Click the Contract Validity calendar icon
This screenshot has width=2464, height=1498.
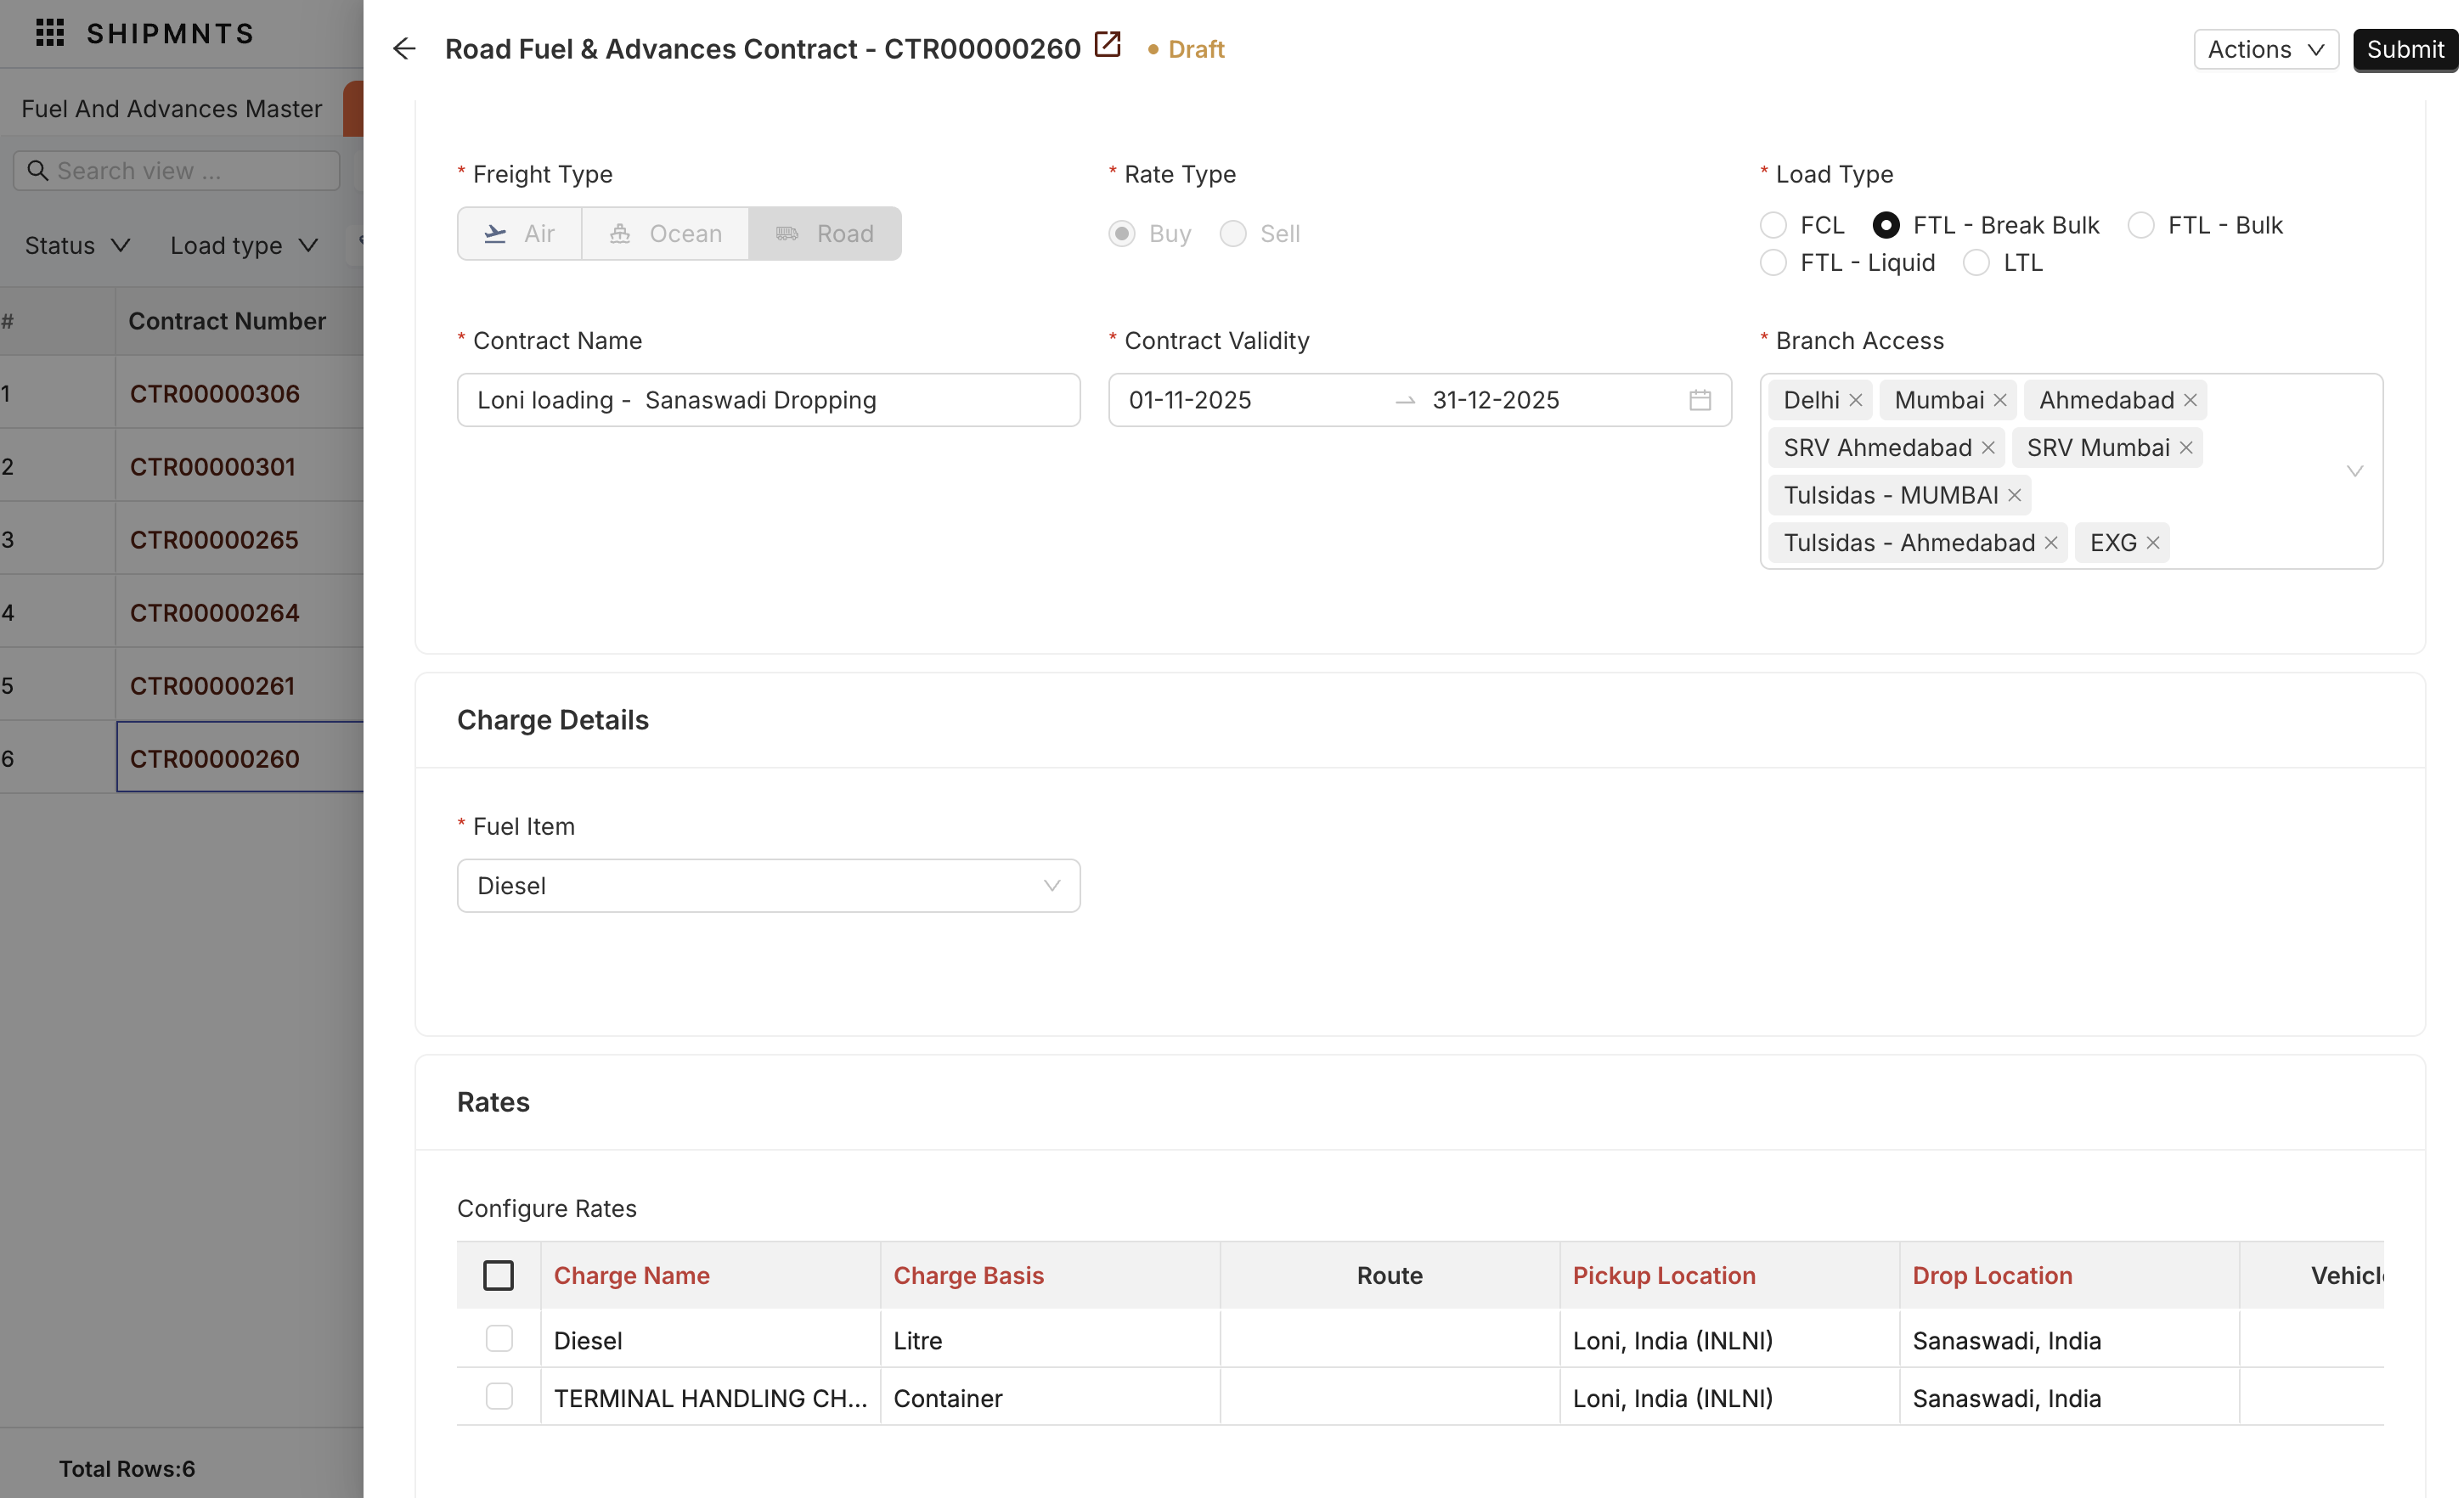tap(1700, 400)
